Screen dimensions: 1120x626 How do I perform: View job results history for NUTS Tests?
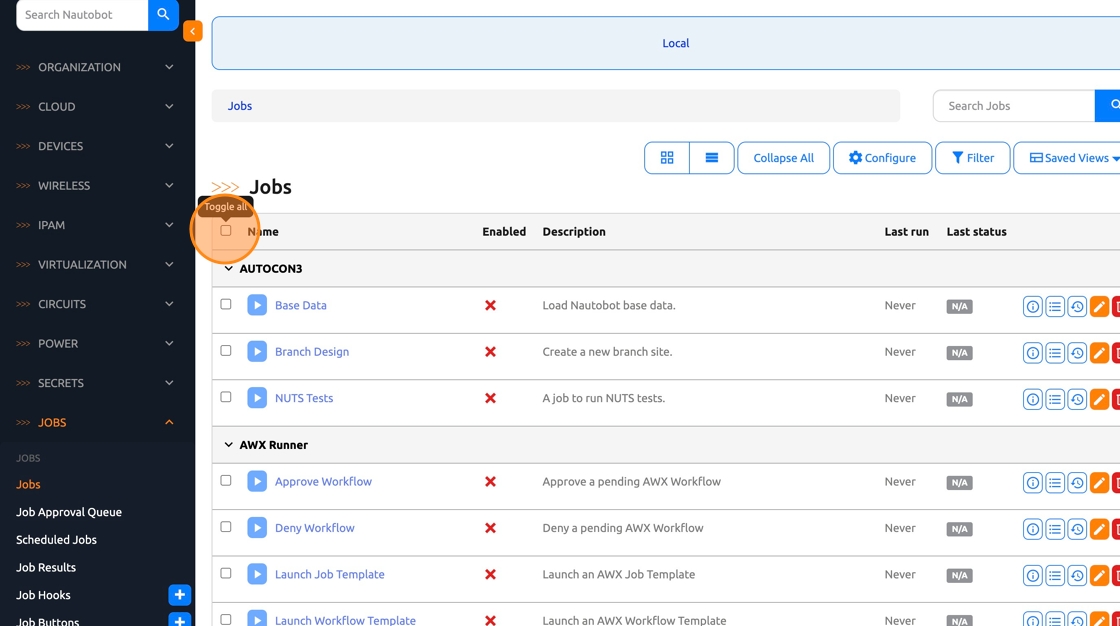click(x=1076, y=399)
